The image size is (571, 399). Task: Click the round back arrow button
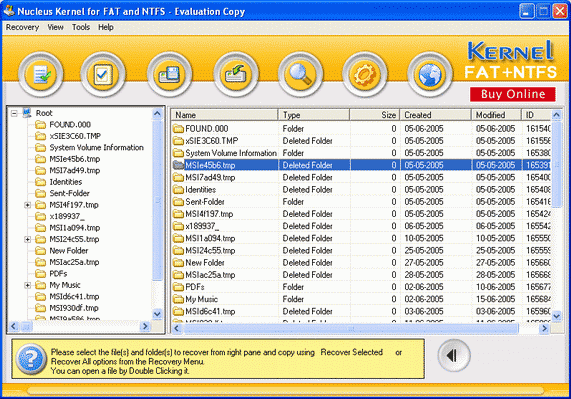point(453,356)
